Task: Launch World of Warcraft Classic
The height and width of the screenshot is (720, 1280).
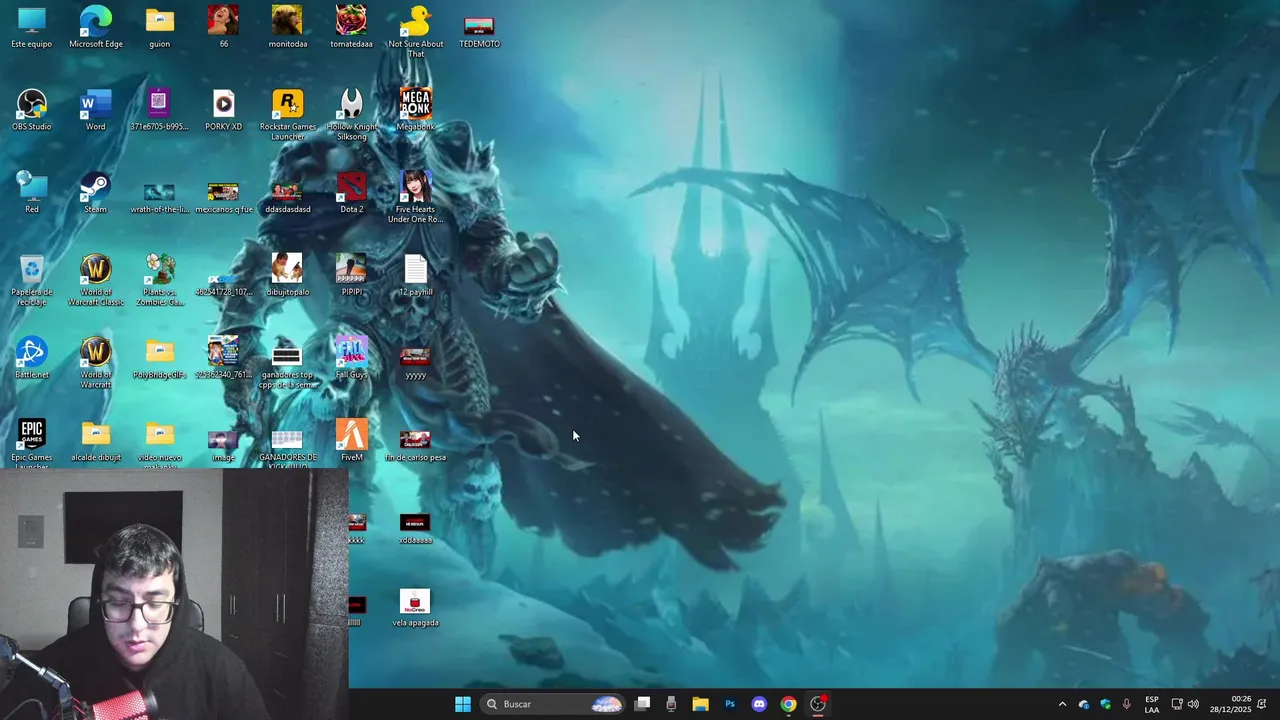Action: tap(96, 280)
